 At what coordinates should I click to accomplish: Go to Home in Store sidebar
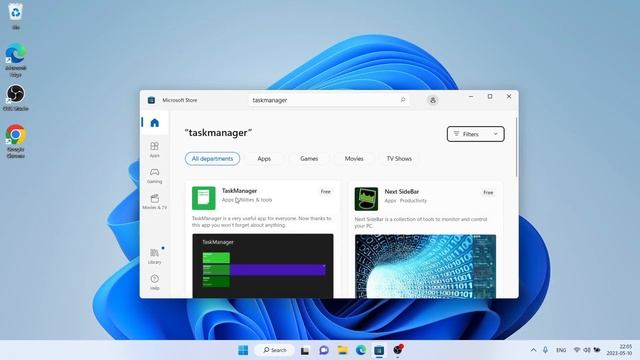154,122
